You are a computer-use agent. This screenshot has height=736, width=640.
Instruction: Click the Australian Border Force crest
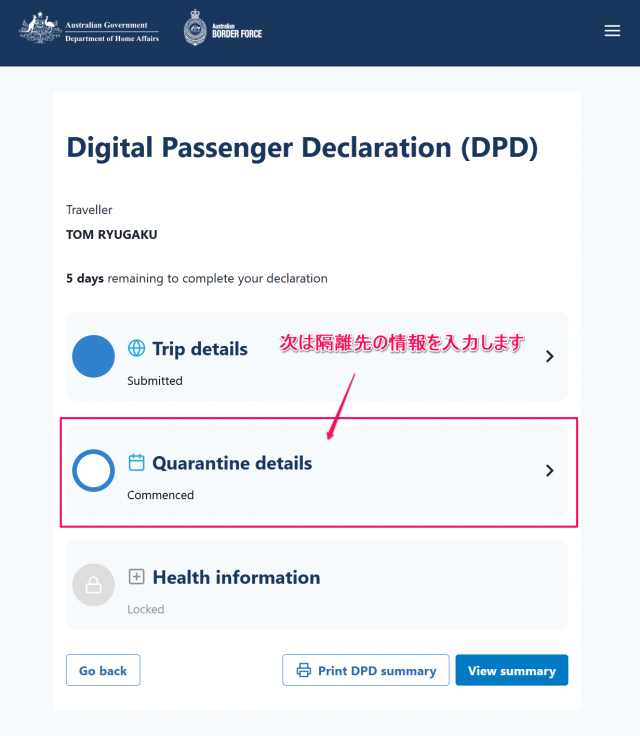click(195, 28)
